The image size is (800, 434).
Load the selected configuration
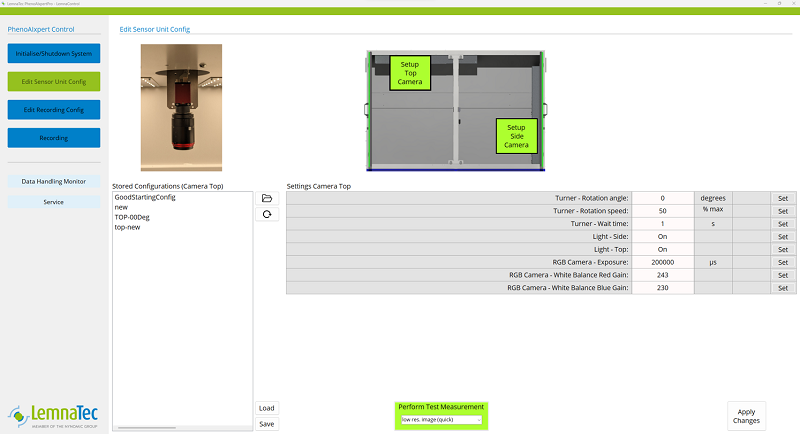pos(267,408)
